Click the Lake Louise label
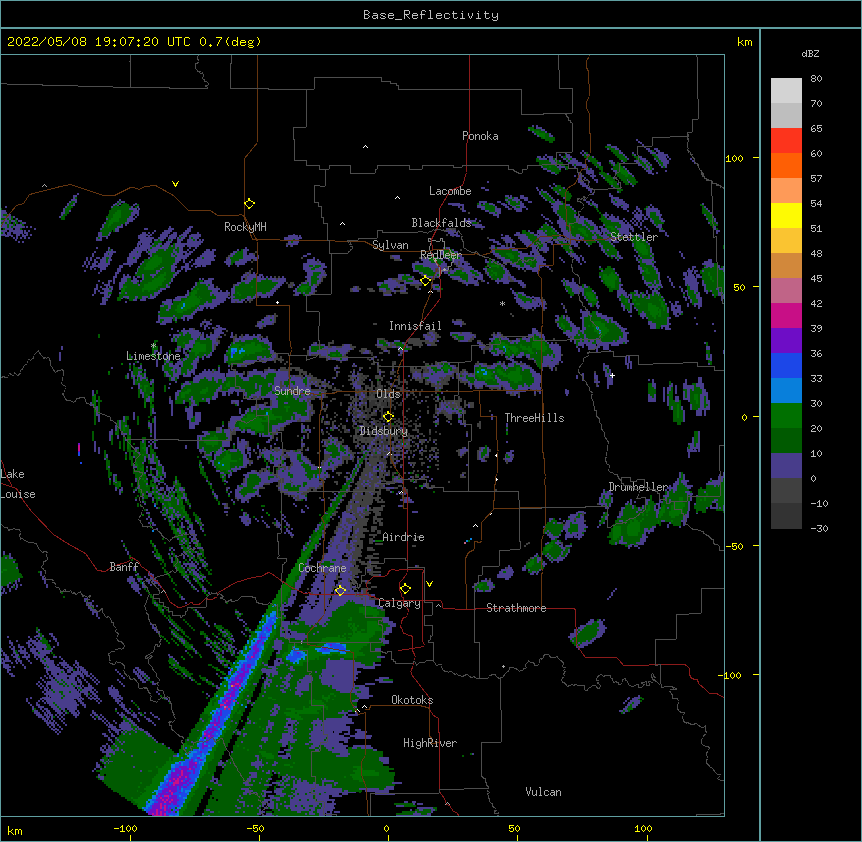The width and height of the screenshot is (862, 842). click(x=18, y=484)
